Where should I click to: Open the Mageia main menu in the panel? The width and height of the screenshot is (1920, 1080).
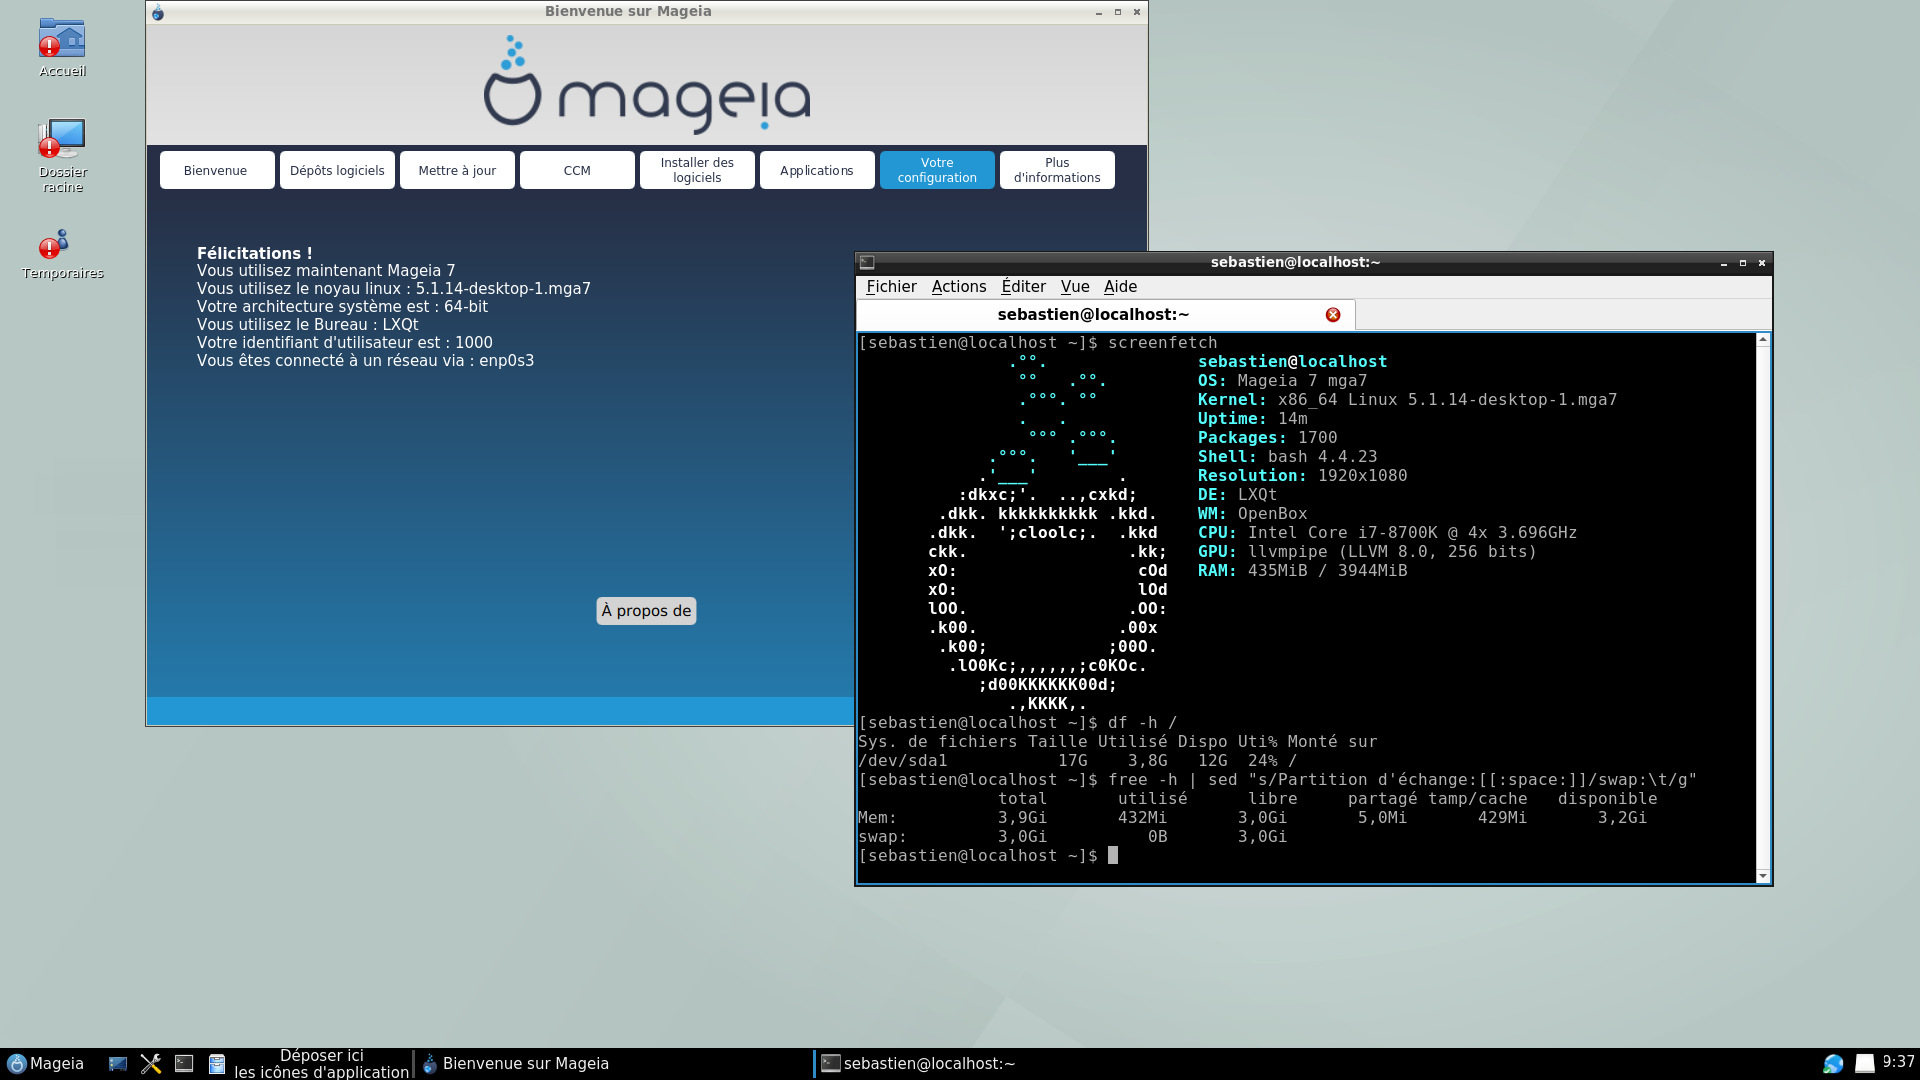coord(46,1063)
